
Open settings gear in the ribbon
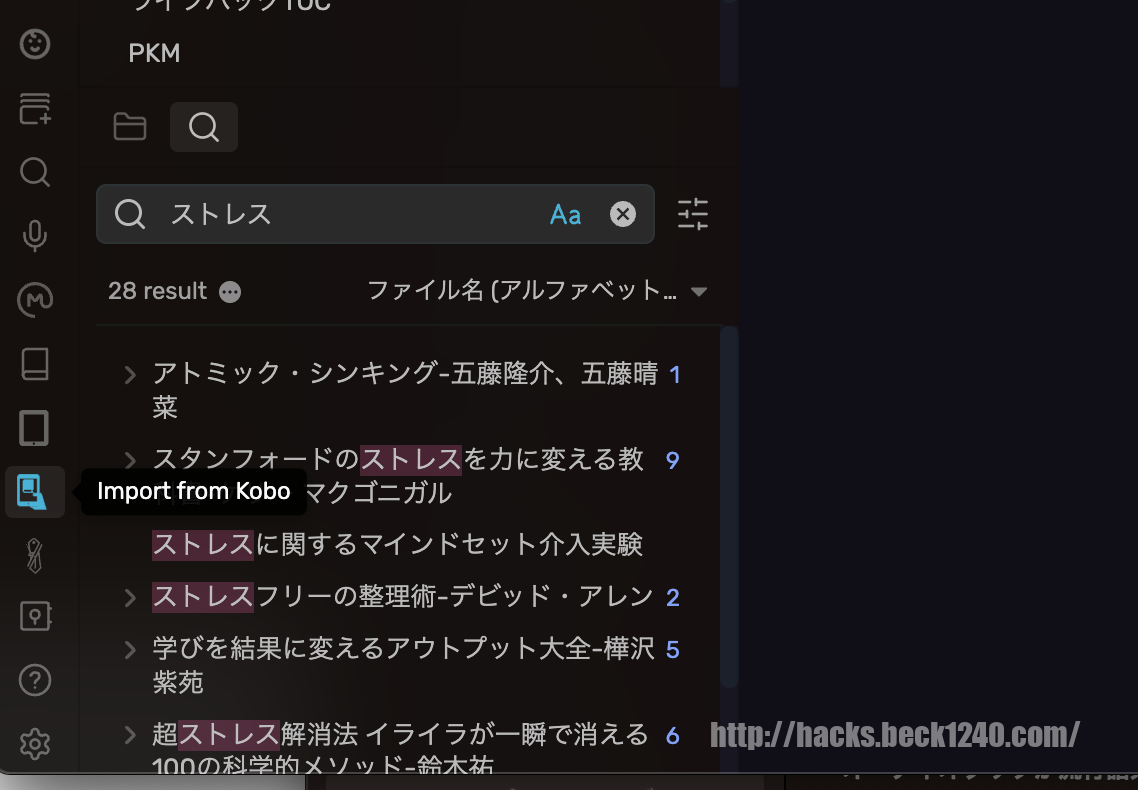tap(34, 744)
